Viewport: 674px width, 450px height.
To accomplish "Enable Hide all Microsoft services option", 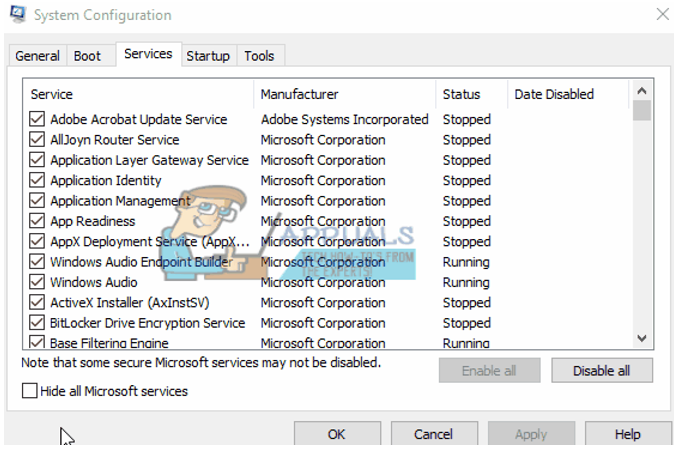I will point(31,391).
